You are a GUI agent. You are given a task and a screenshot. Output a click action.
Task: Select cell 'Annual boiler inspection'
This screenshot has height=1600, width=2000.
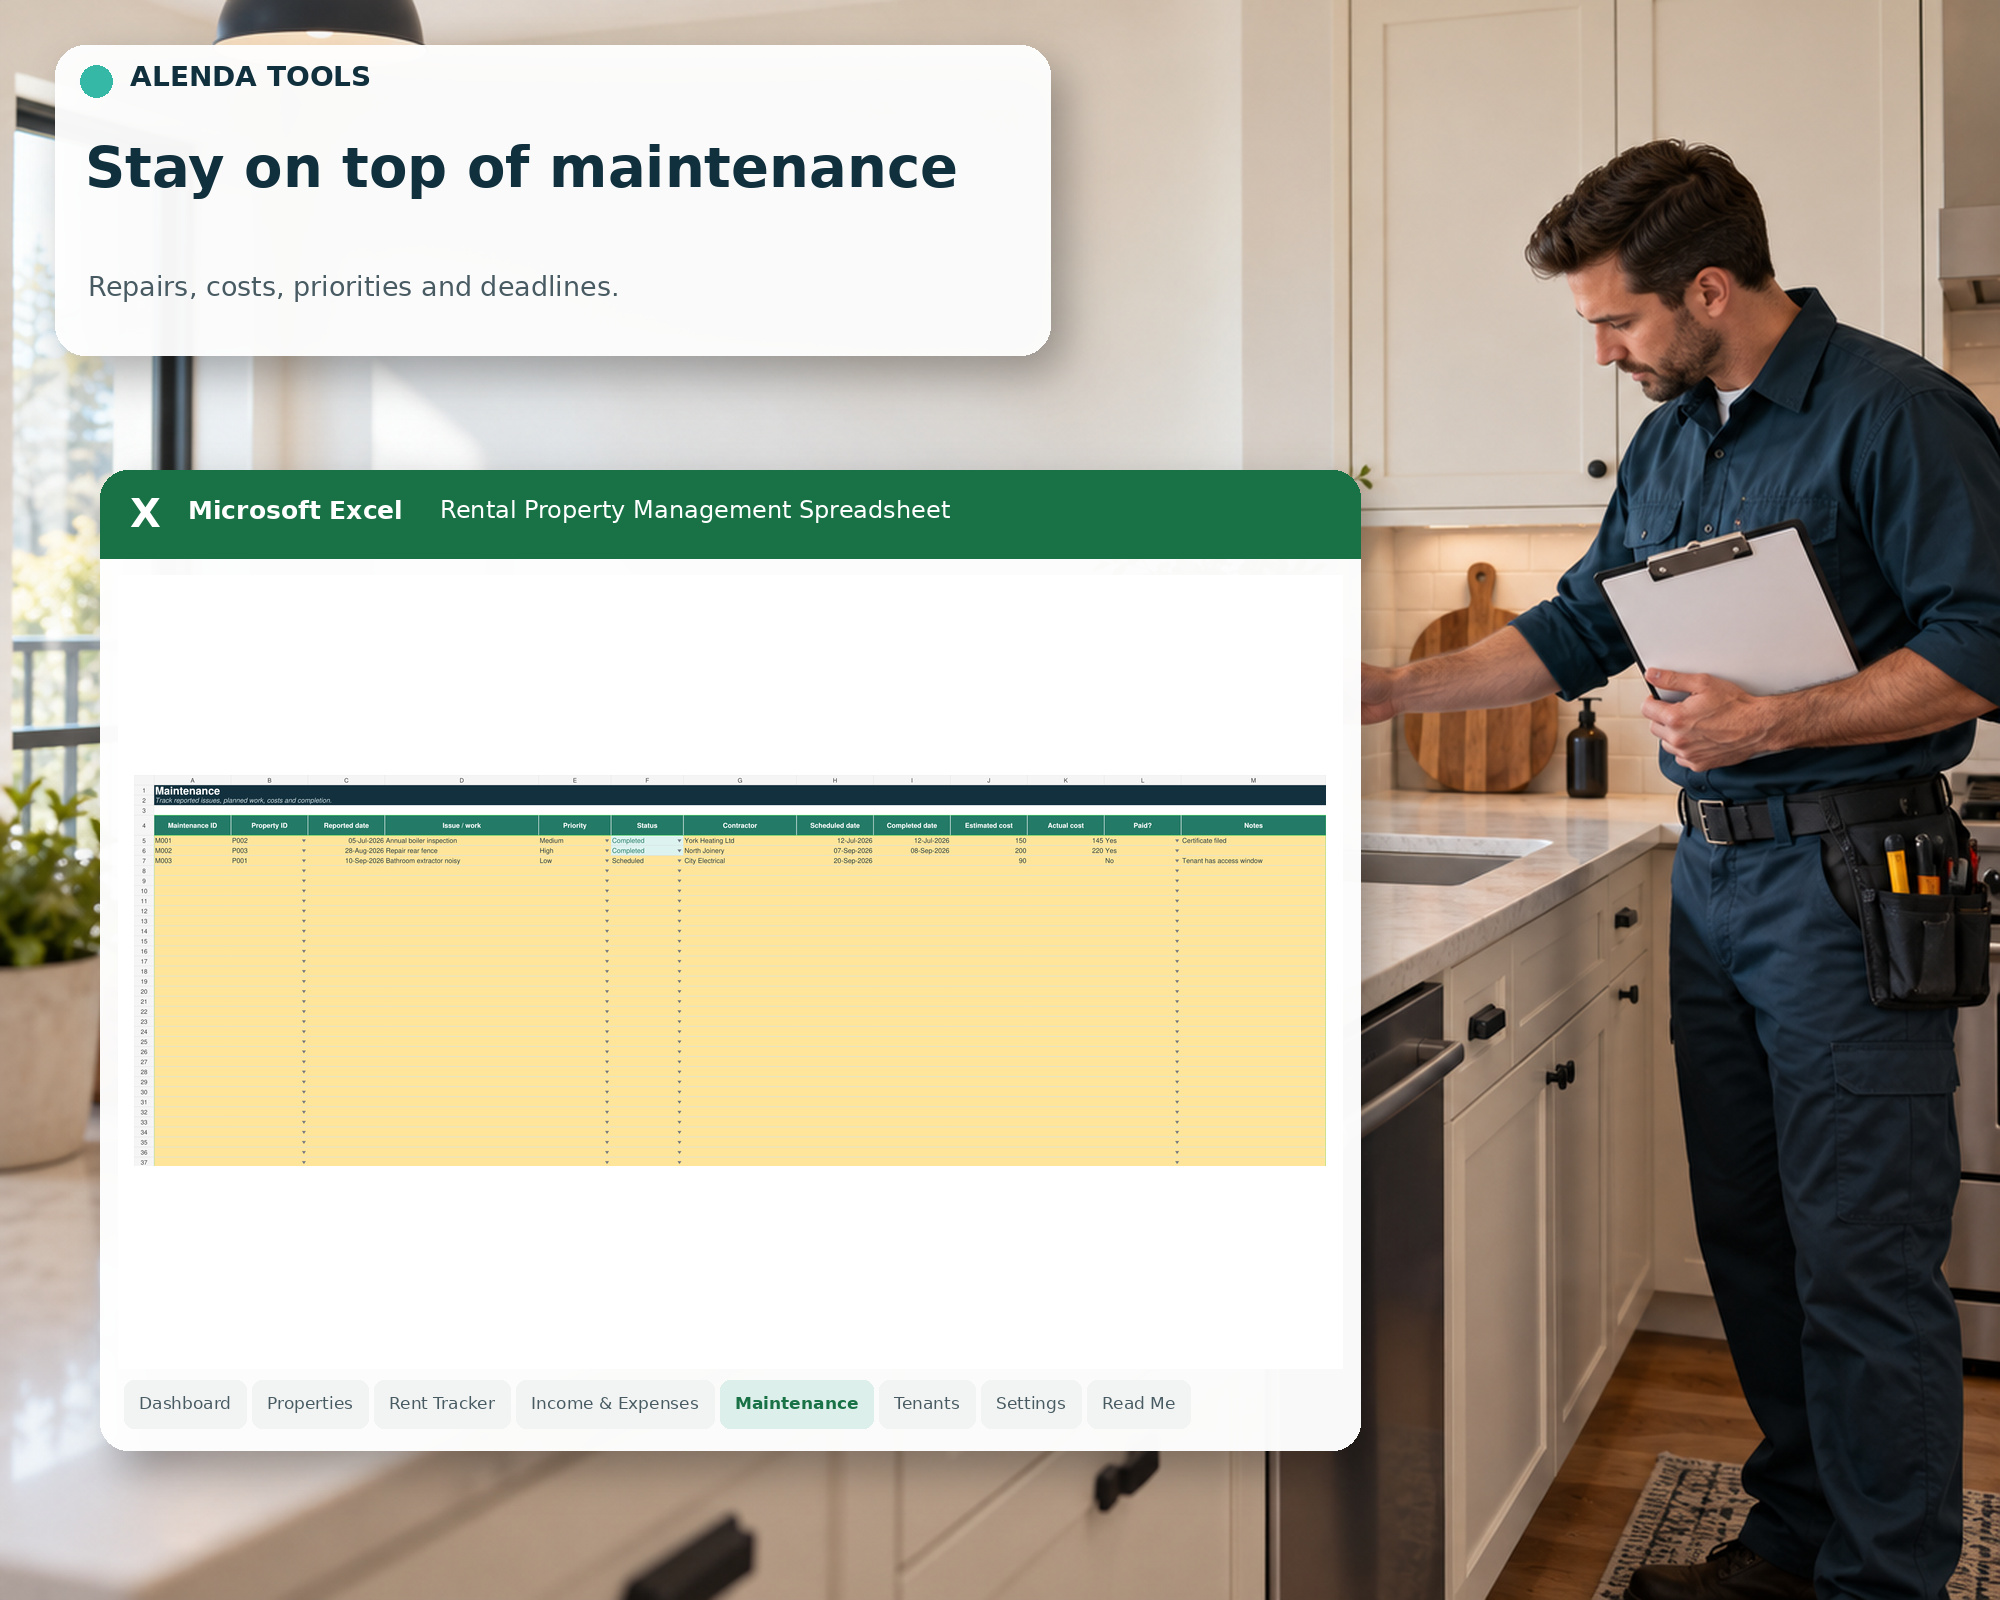pyautogui.click(x=461, y=841)
